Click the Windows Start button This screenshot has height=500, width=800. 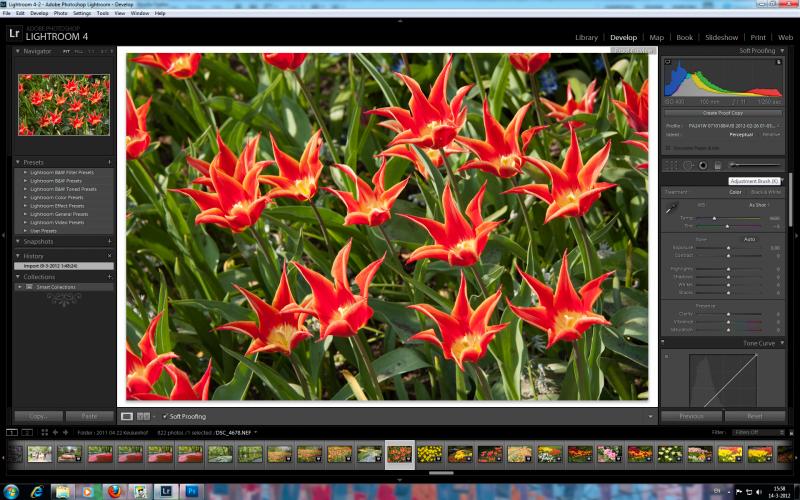tap(11, 491)
